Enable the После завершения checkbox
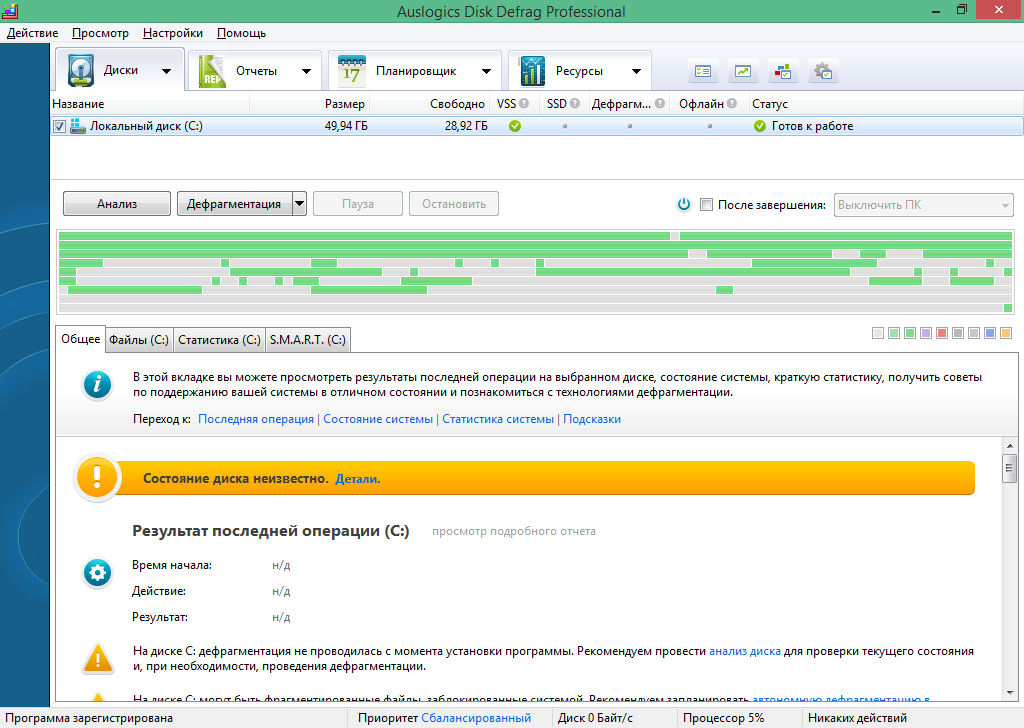Screen dimensions: 1024x728 [706, 204]
